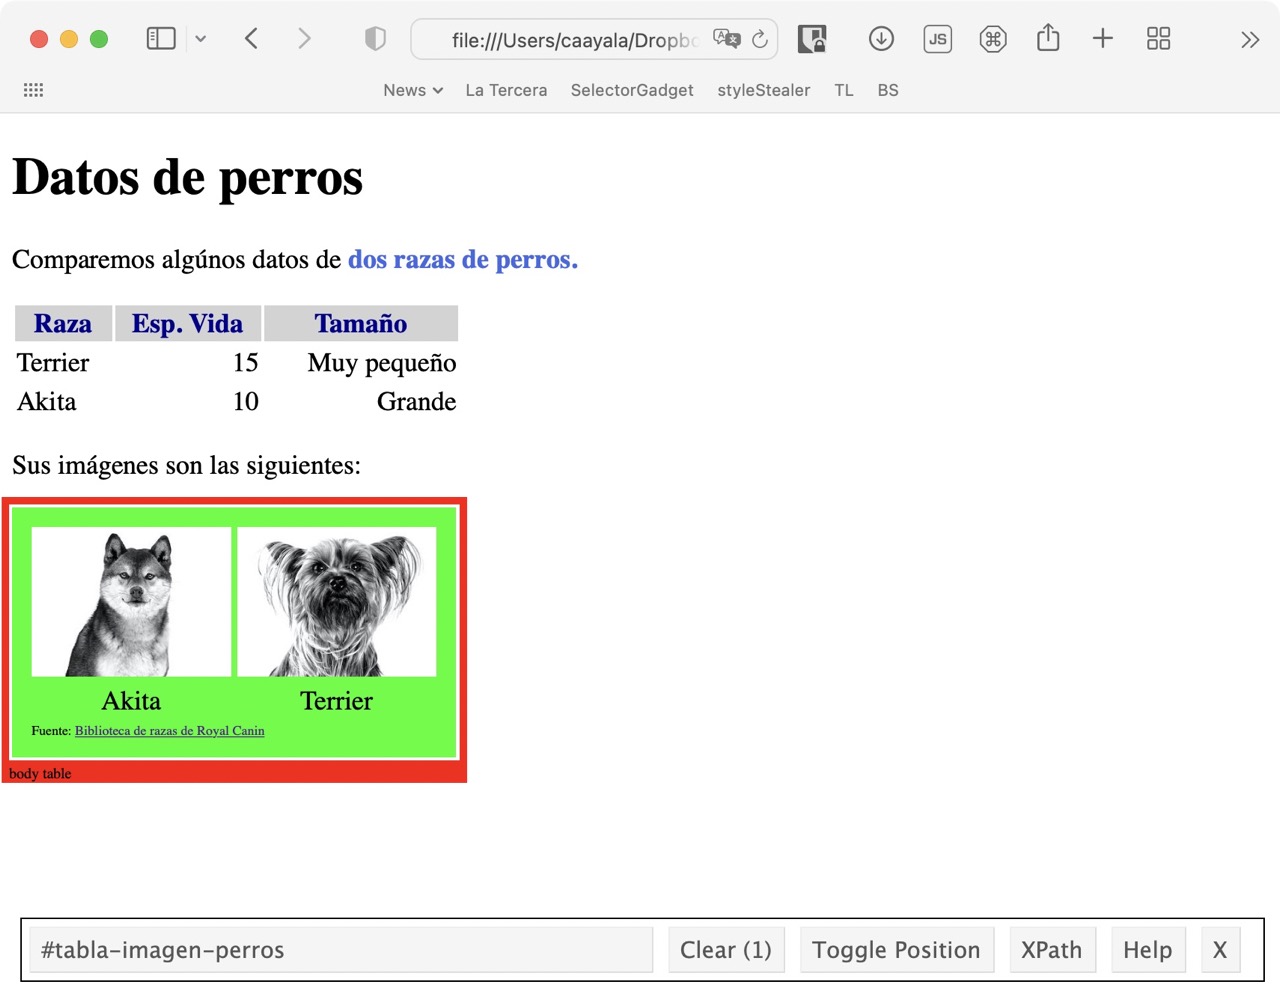Click the Akita dog image
The width and height of the screenshot is (1280, 997).
(x=131, y=602)
